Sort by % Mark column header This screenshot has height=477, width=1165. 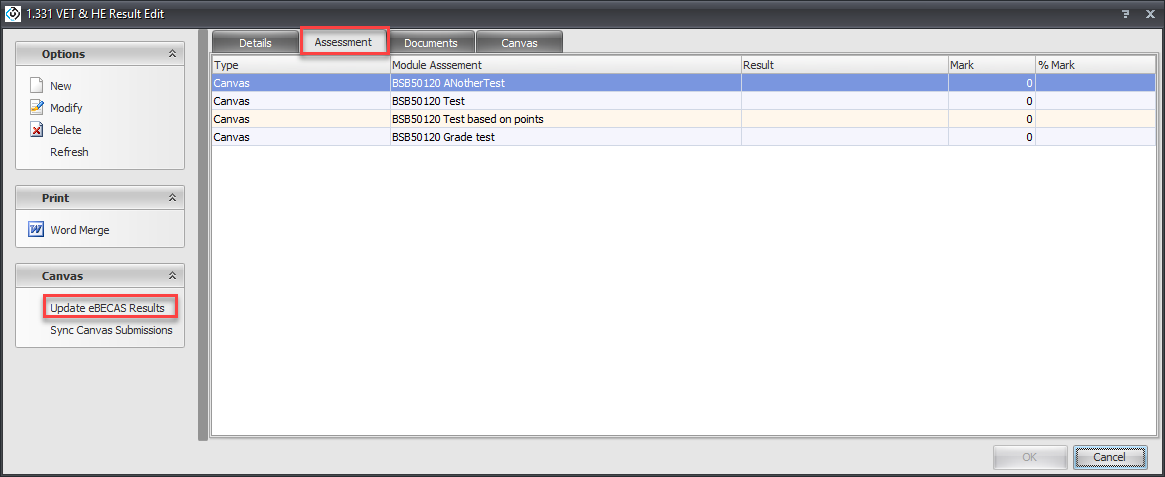pos(1095,65)
